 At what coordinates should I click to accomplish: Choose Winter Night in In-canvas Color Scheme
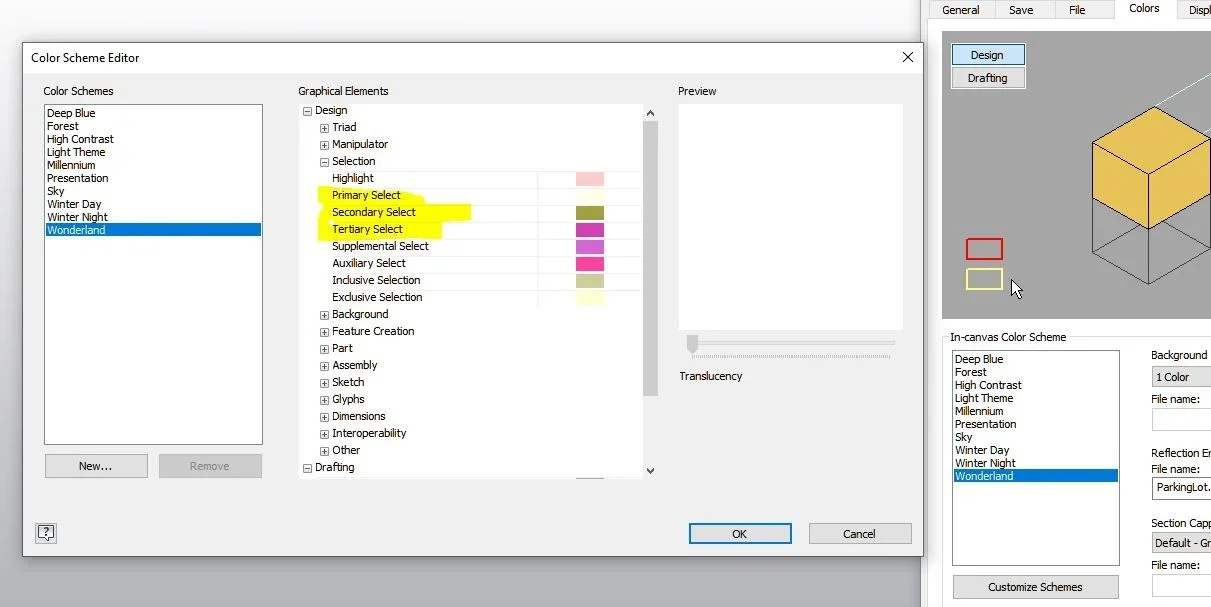1035,463
